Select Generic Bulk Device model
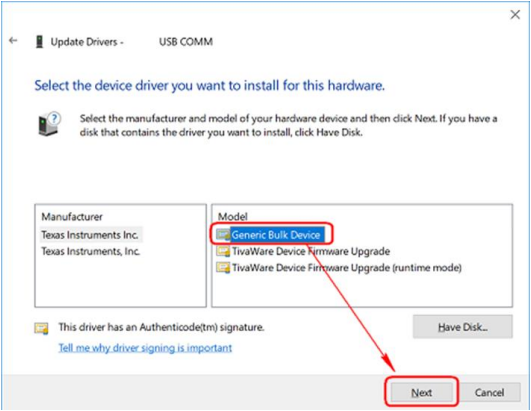The height and width of the screenshot is (411, 531). [x=276, y=235]
